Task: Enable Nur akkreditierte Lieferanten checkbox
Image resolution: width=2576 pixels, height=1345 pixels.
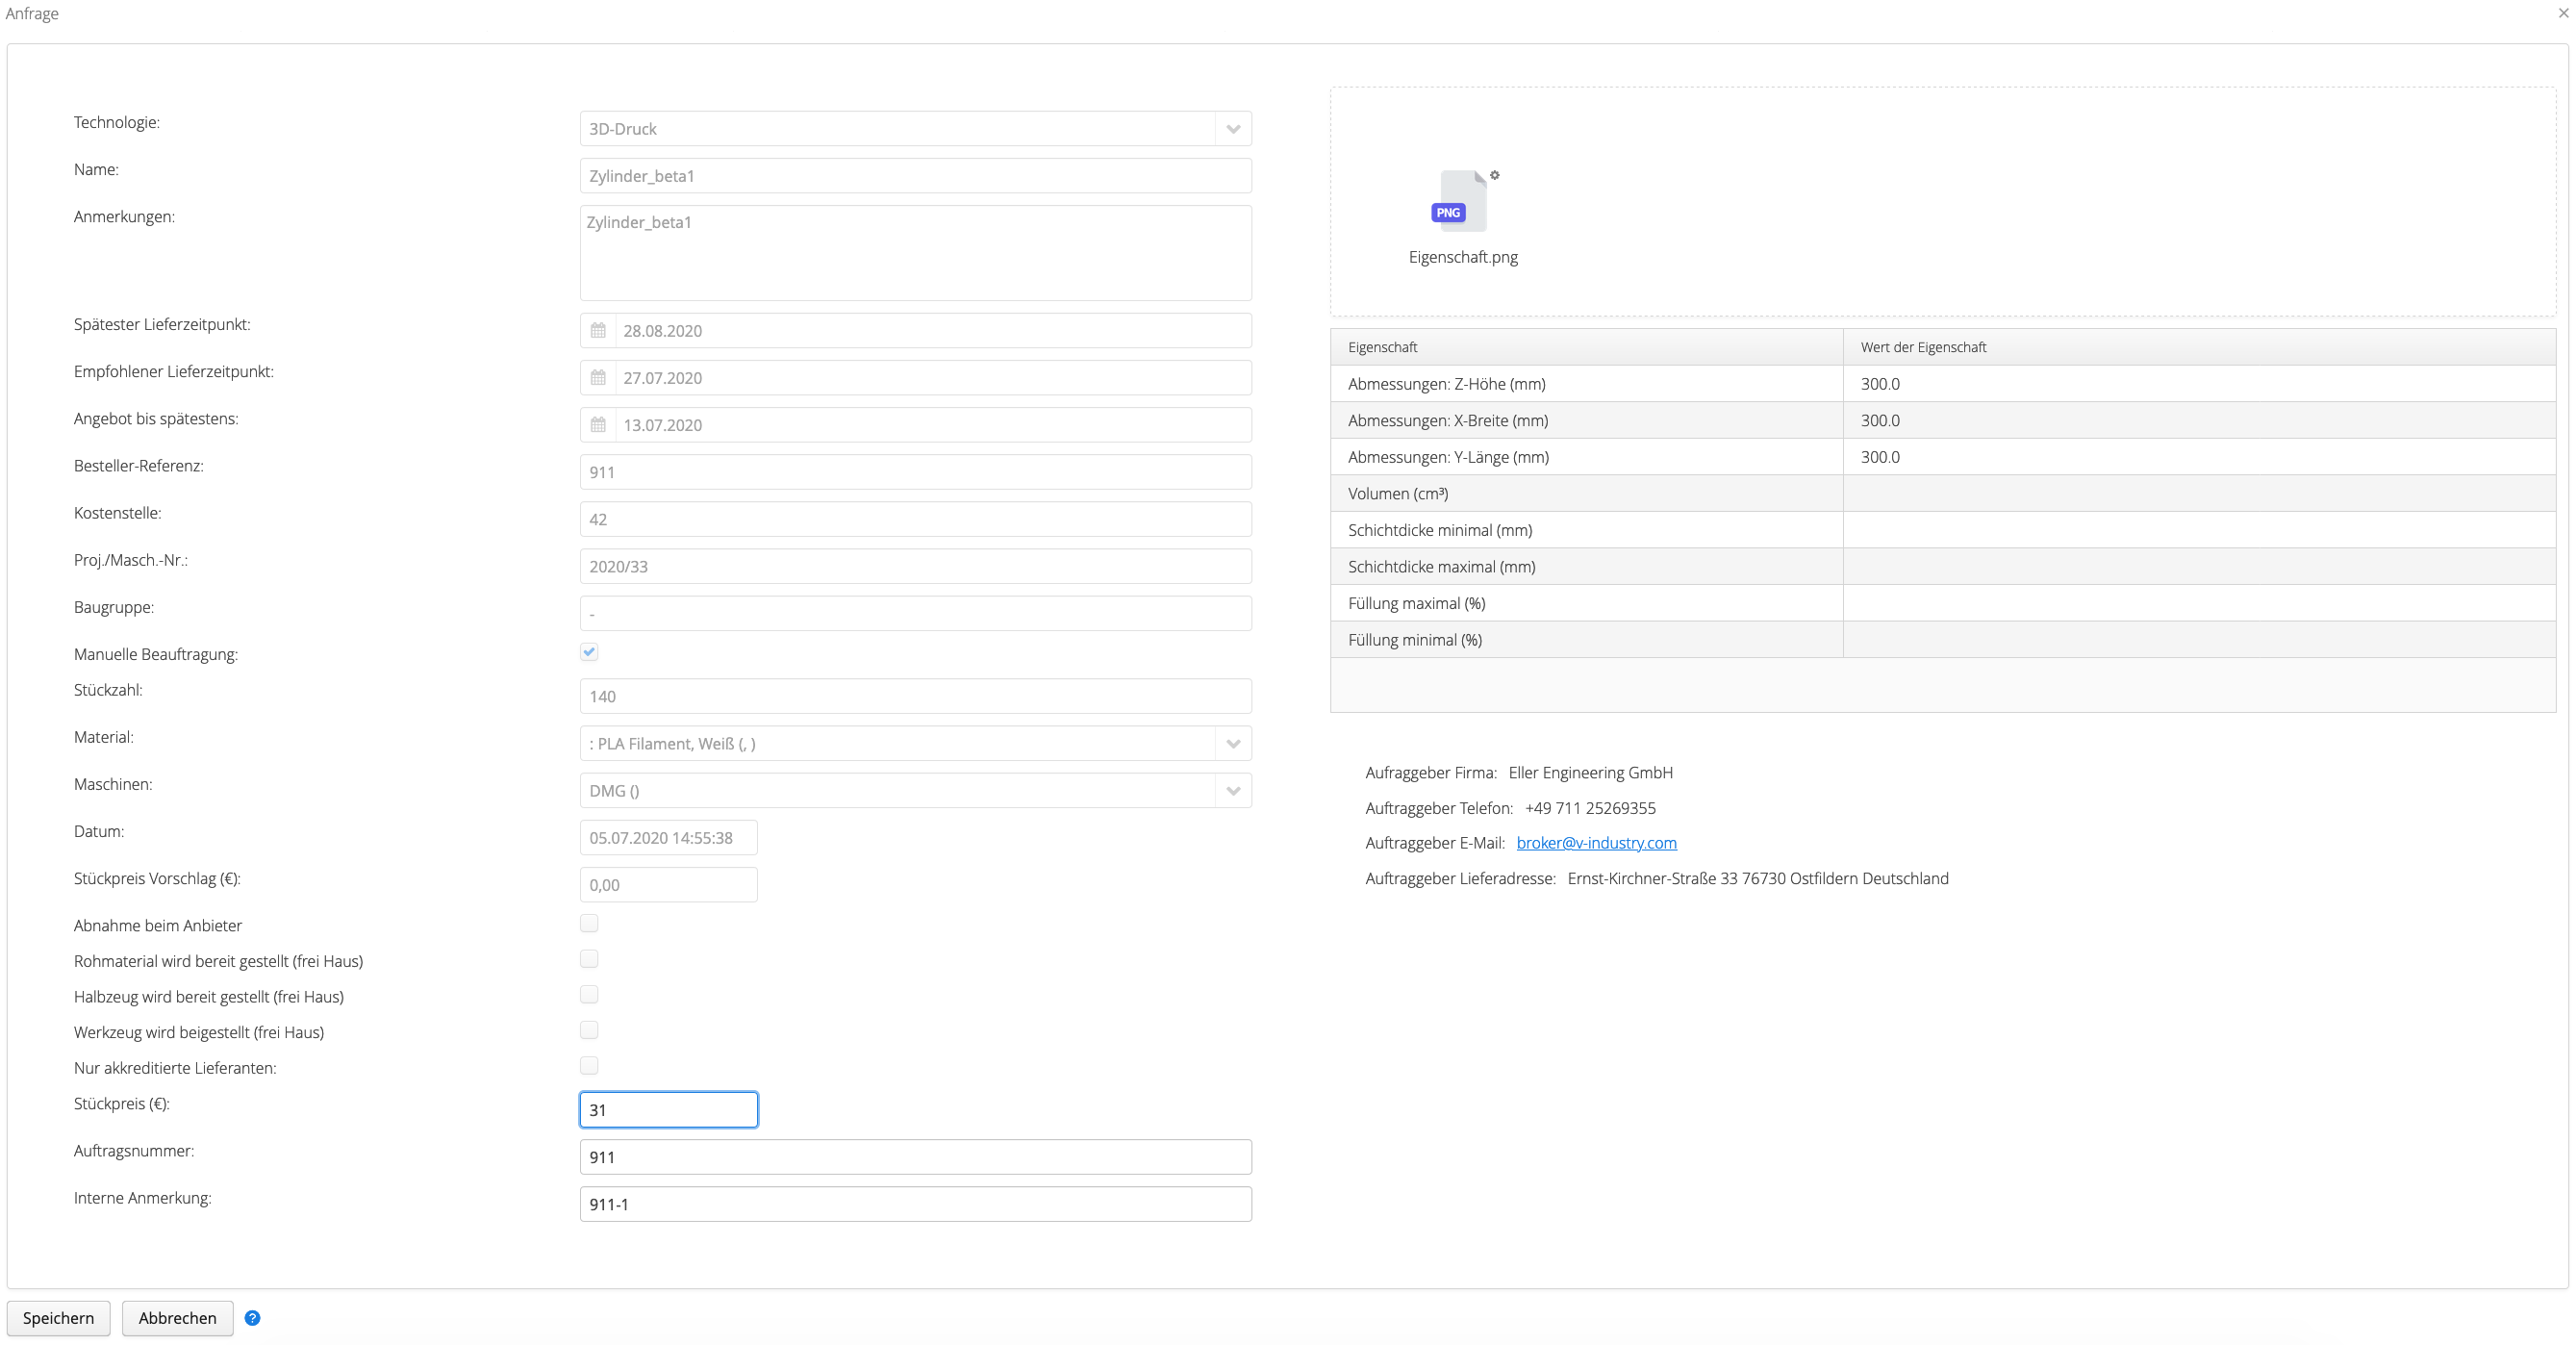Action: pyautogui.click(x=589, y=1066)
